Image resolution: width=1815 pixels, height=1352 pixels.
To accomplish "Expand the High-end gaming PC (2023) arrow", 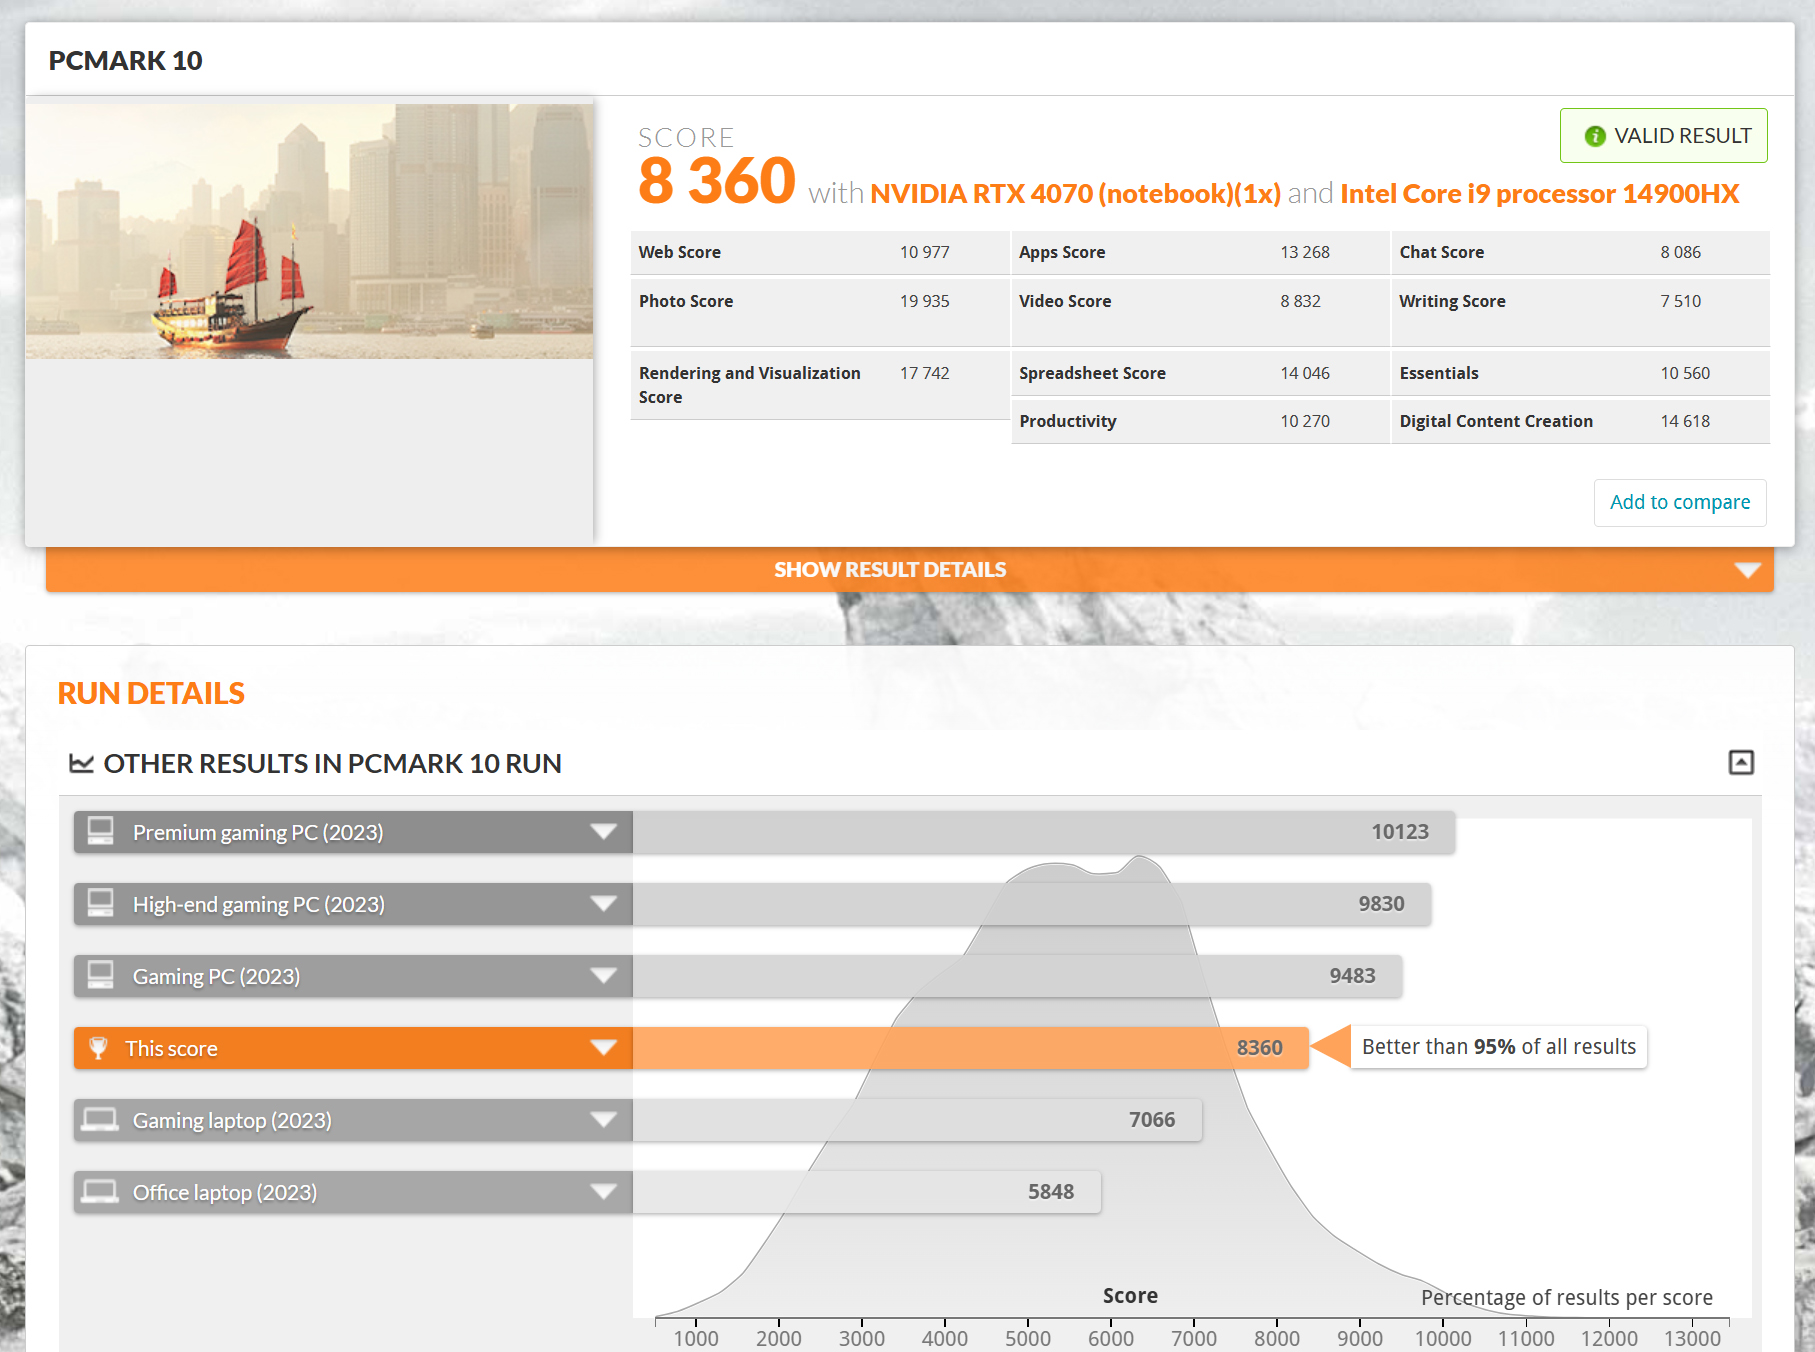I will coord(603,904).
